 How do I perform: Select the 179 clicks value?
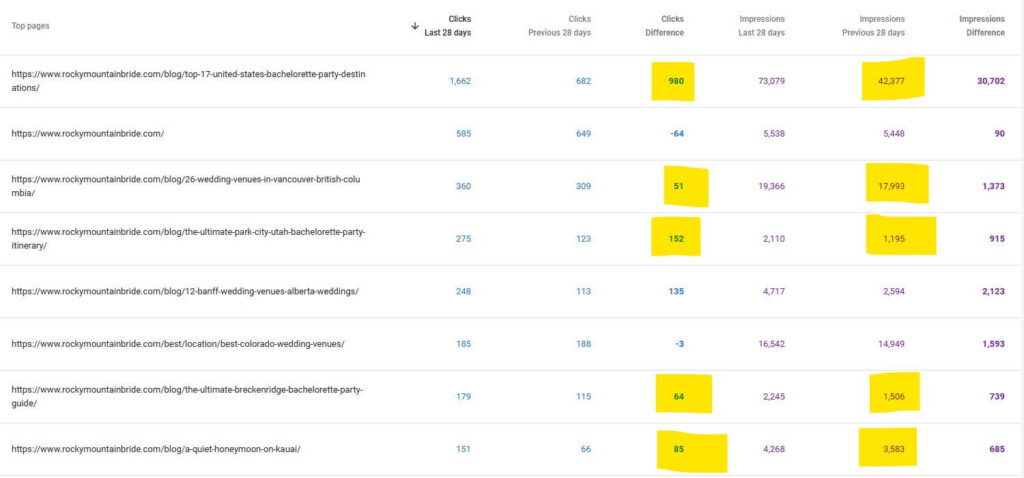pos(463,397)
